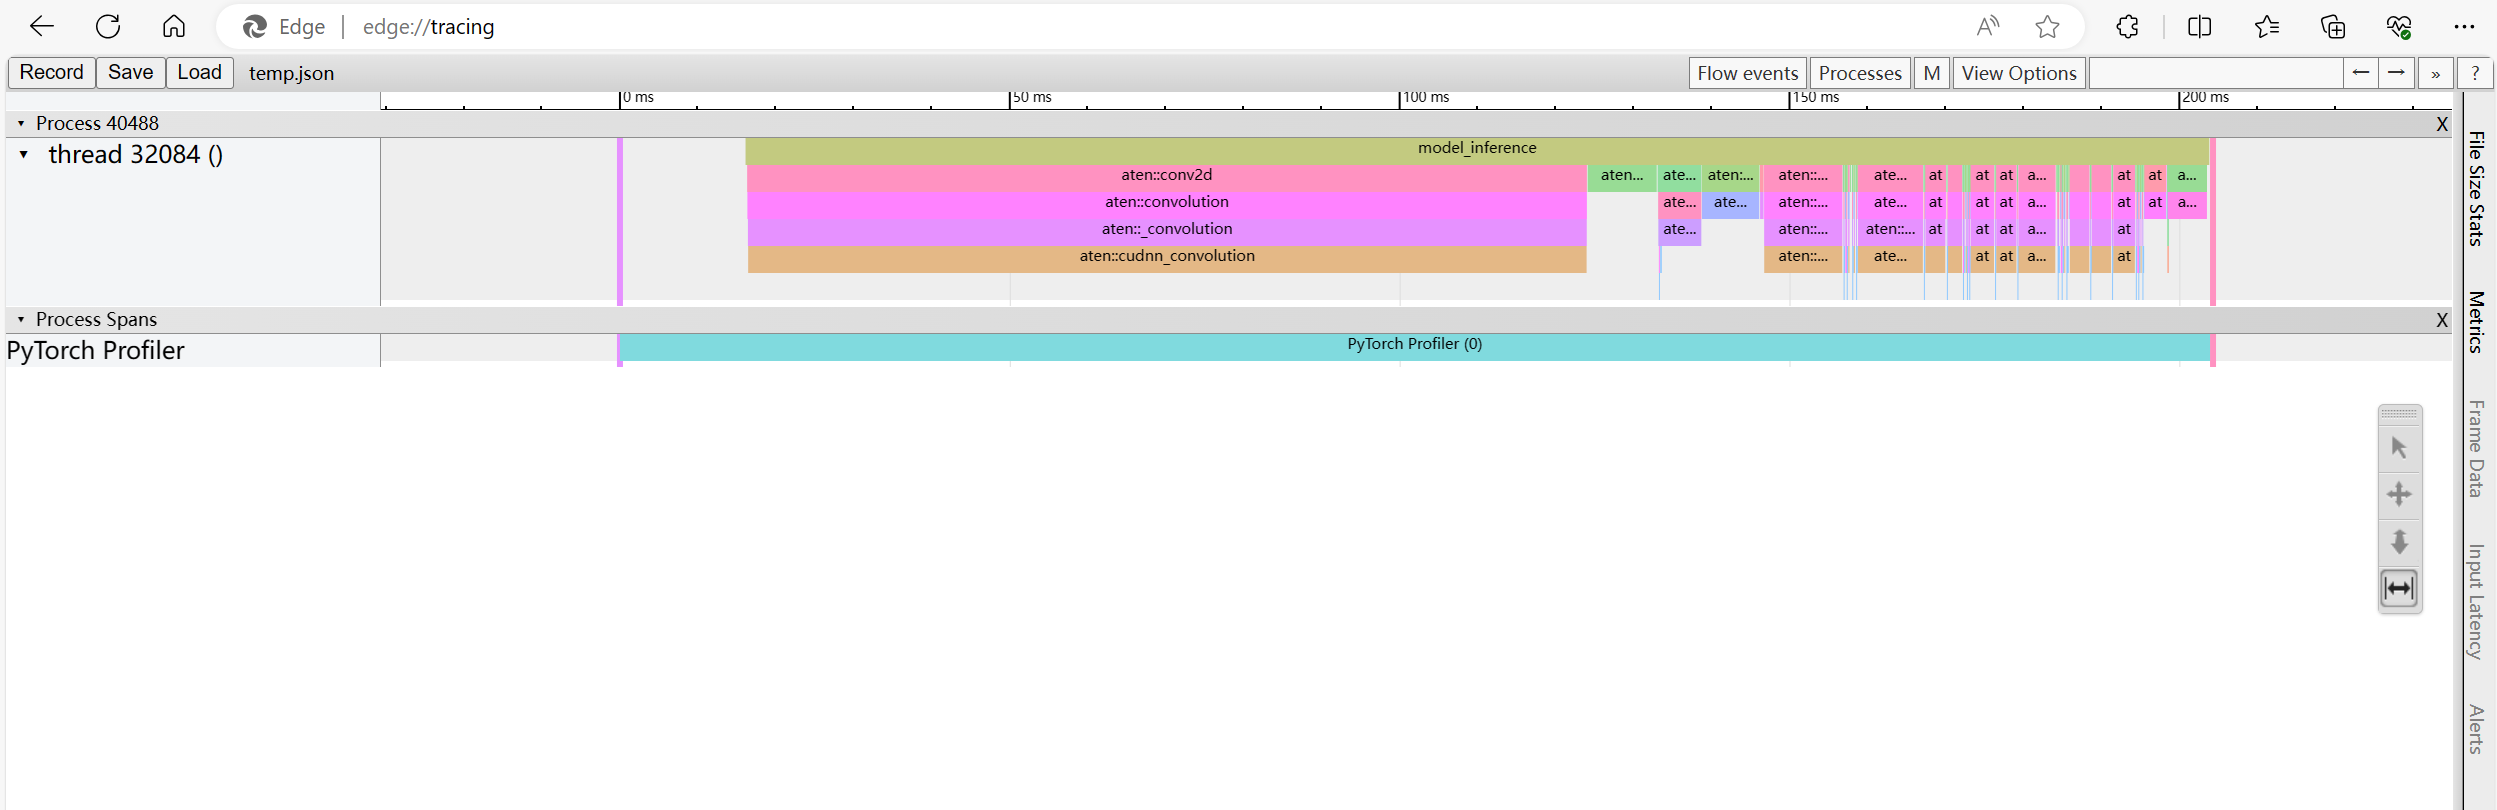
Task: Activate the pan mode cross-arrow tool
Action: [x=2399, y=494]
